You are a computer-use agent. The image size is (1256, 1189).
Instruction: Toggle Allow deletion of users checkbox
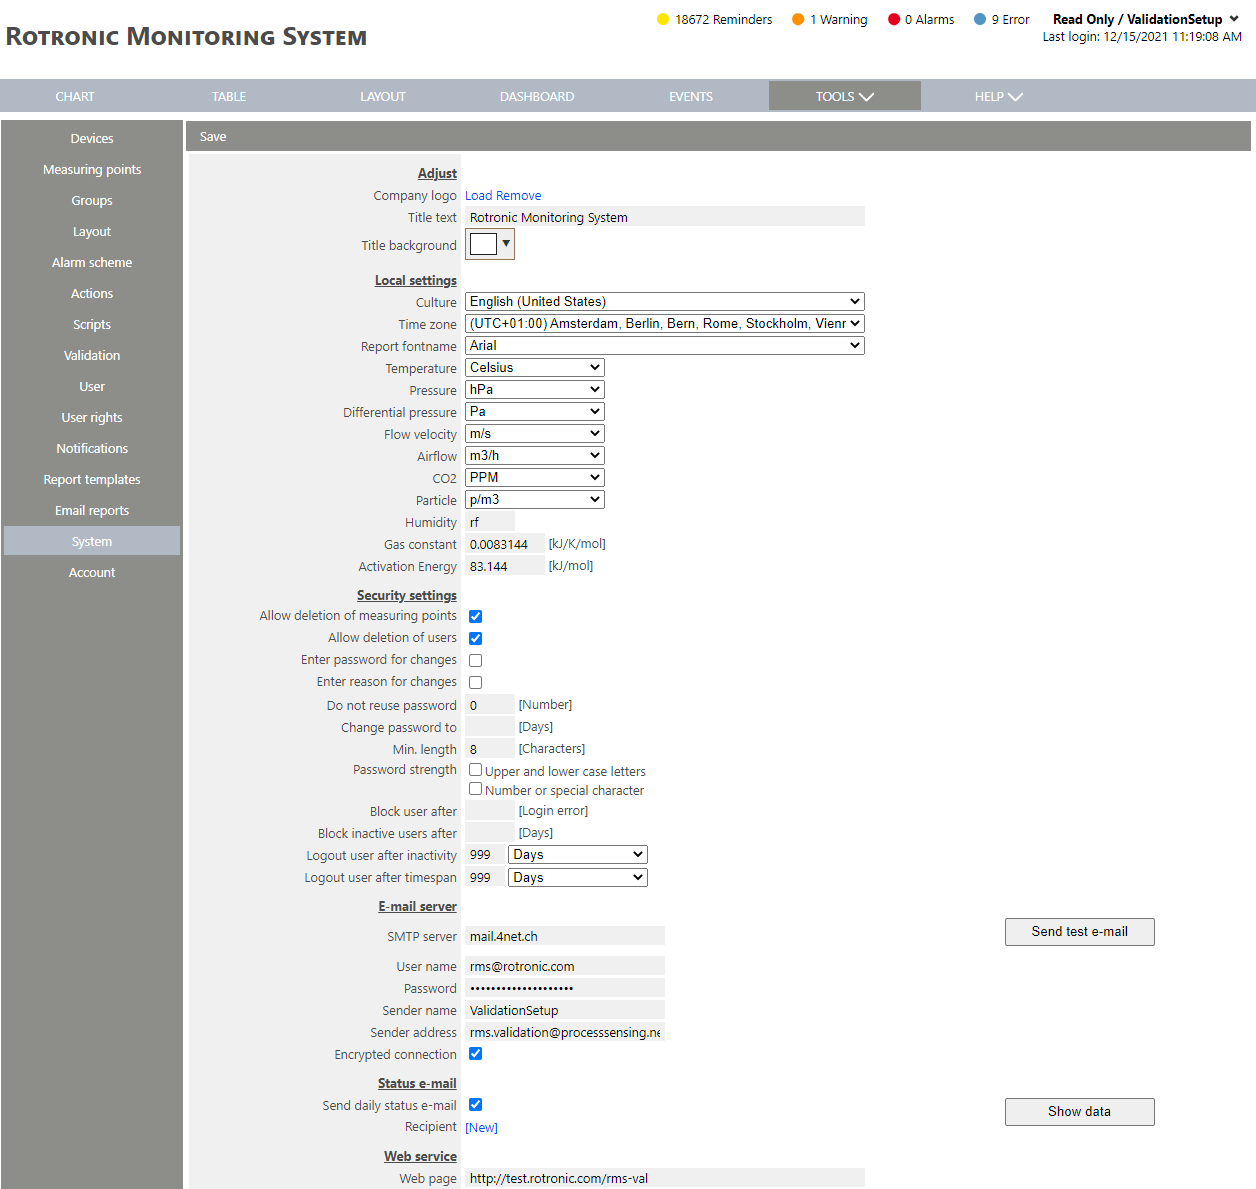(x=476, y=638)
